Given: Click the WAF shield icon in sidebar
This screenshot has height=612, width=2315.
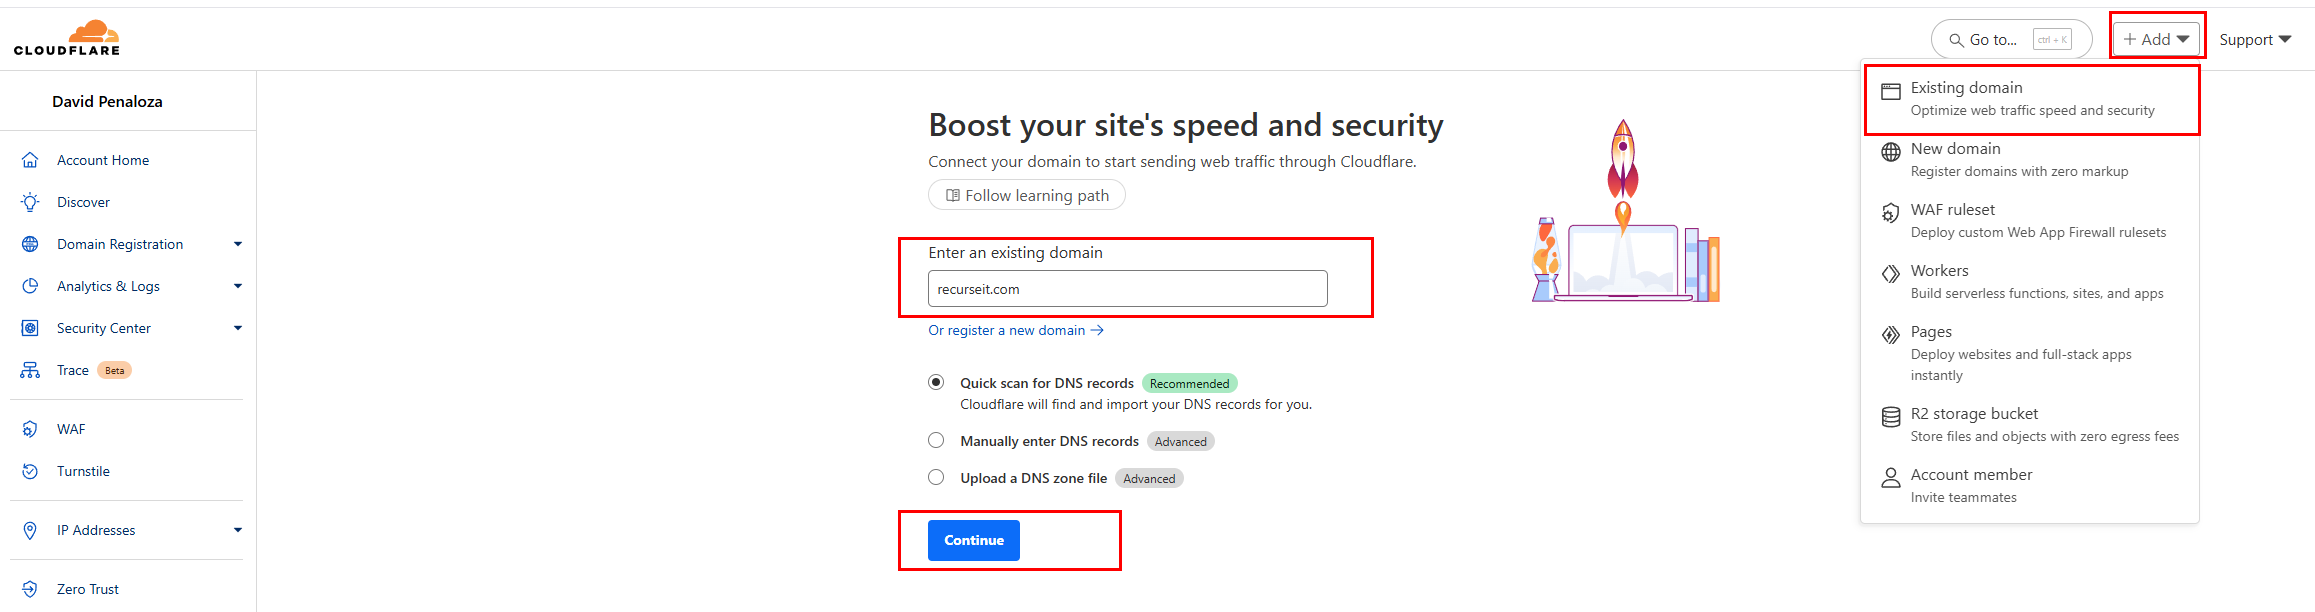Looking at the screenshot, I should [x=30, y=429].
